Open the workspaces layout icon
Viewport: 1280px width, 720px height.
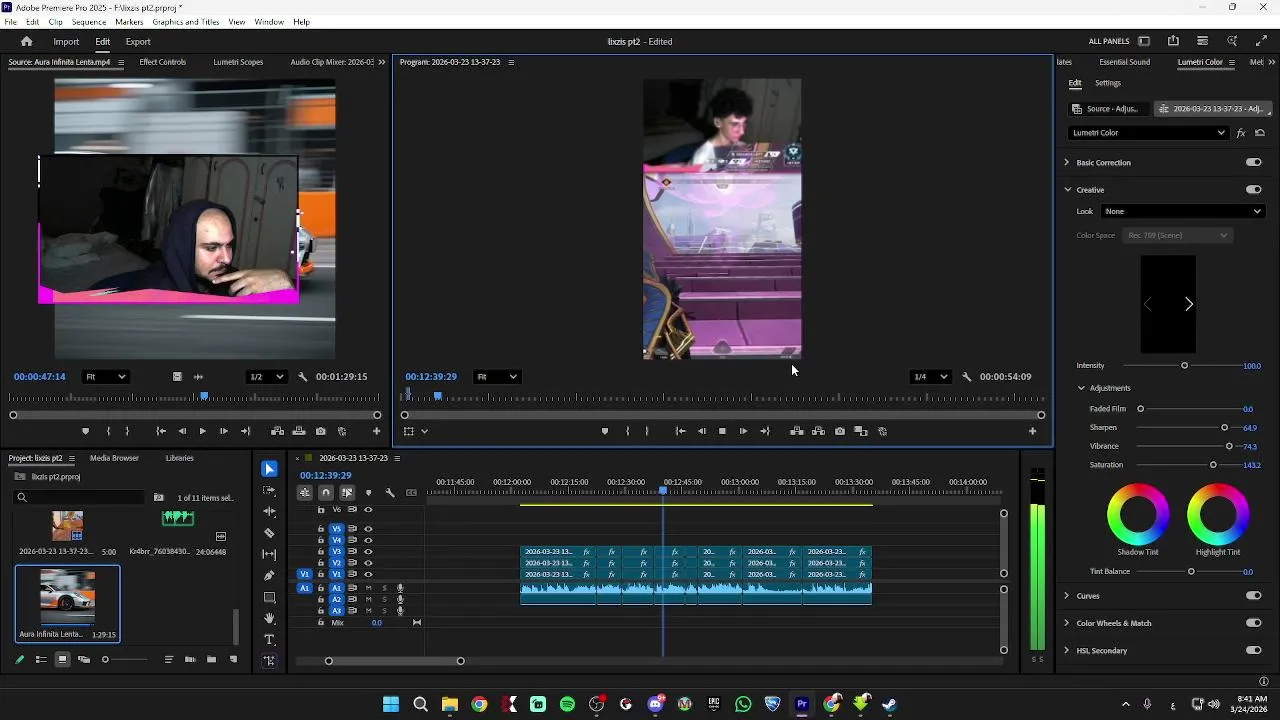[x=1144, y=41]
